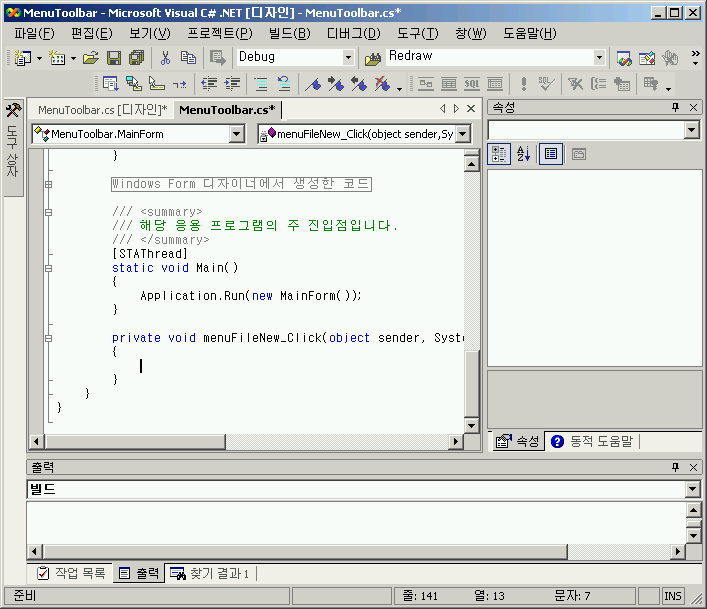Open the output pane selector dropdown arrow
The height and width of the screenshot is (609, 707).
click(x=692, y=489)
